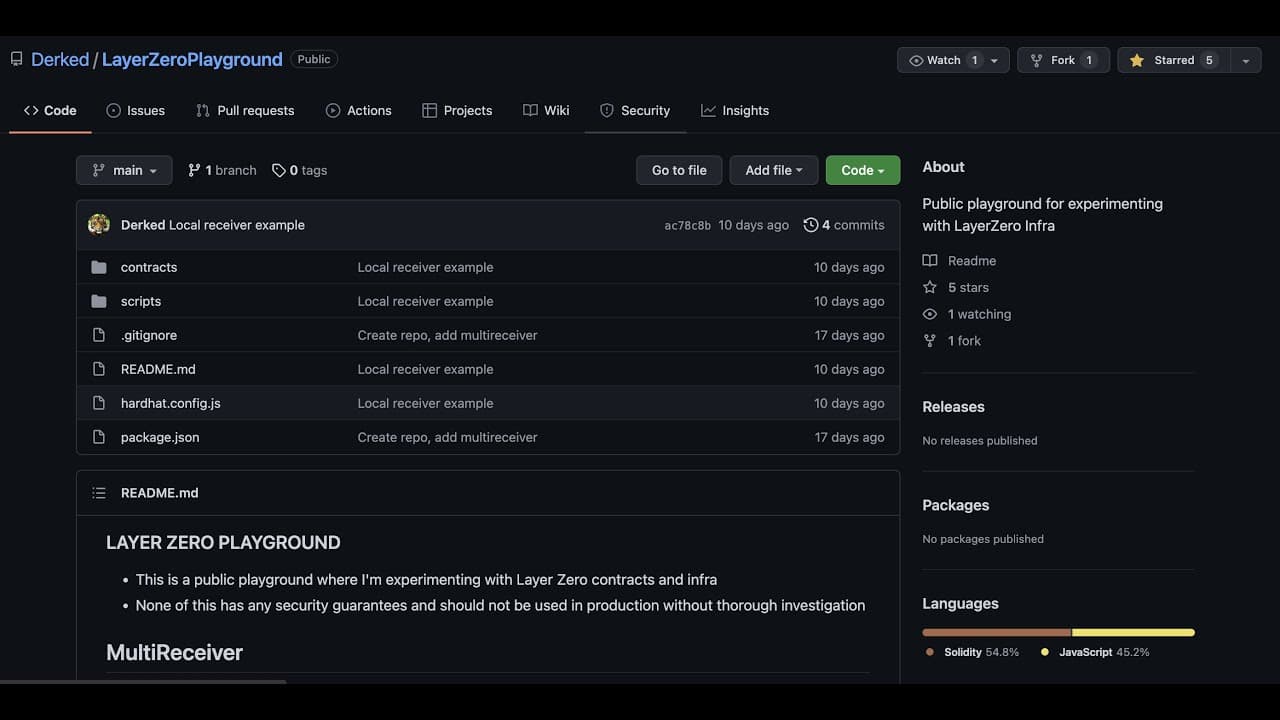Open the LayerZeroPlayground repository link

(192, 59)
